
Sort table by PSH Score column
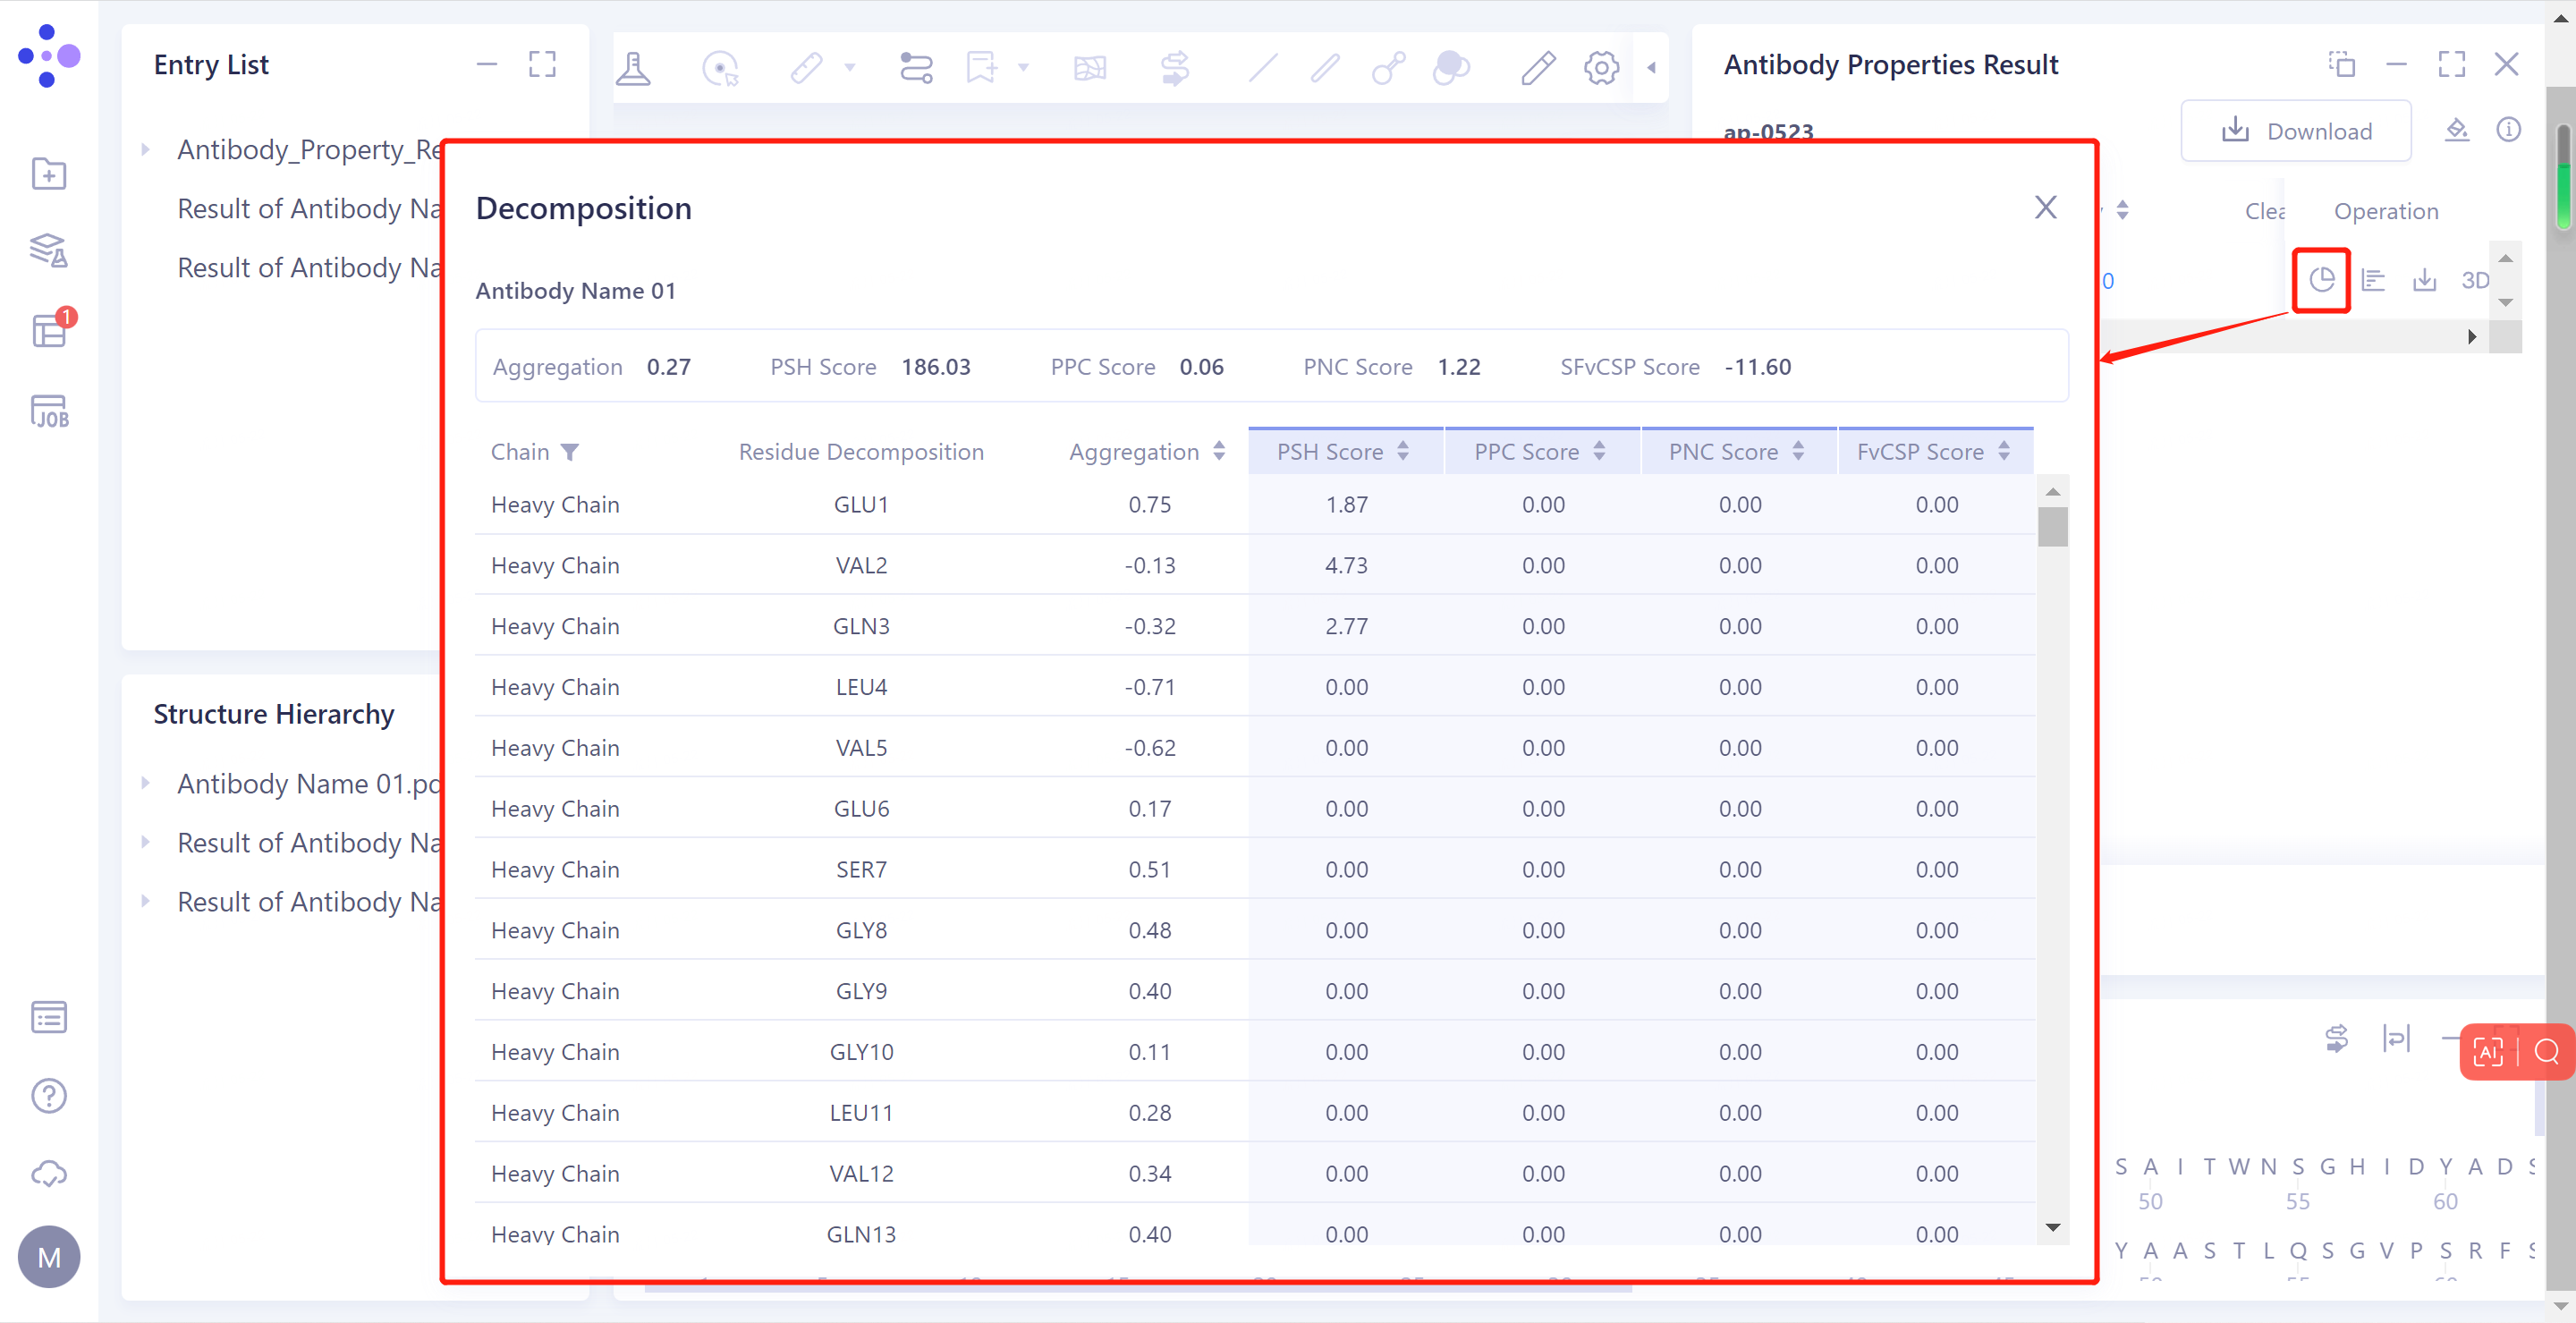1403,452
